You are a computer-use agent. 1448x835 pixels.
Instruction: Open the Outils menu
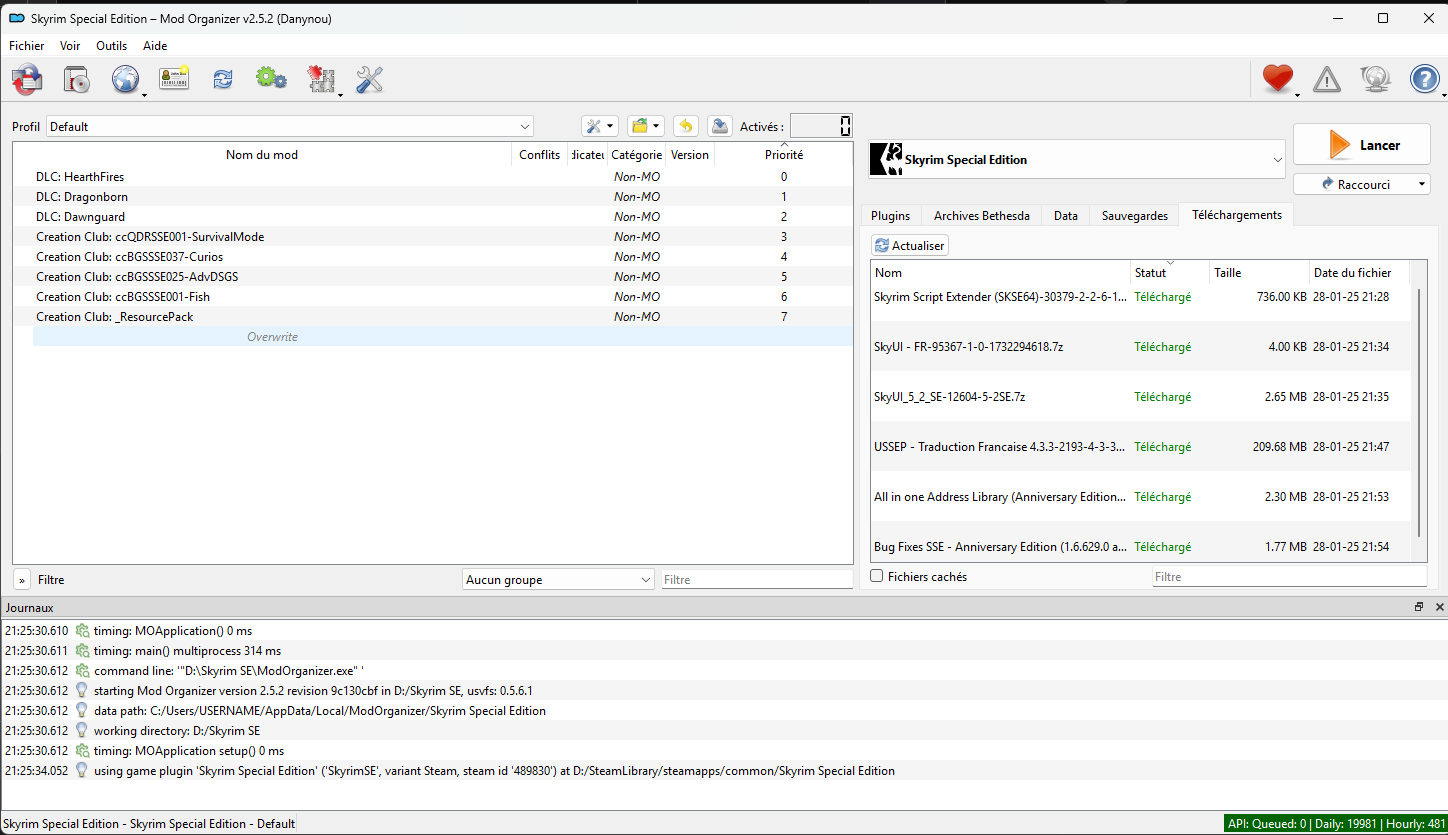pyautogui.click(x=112, y=46)
